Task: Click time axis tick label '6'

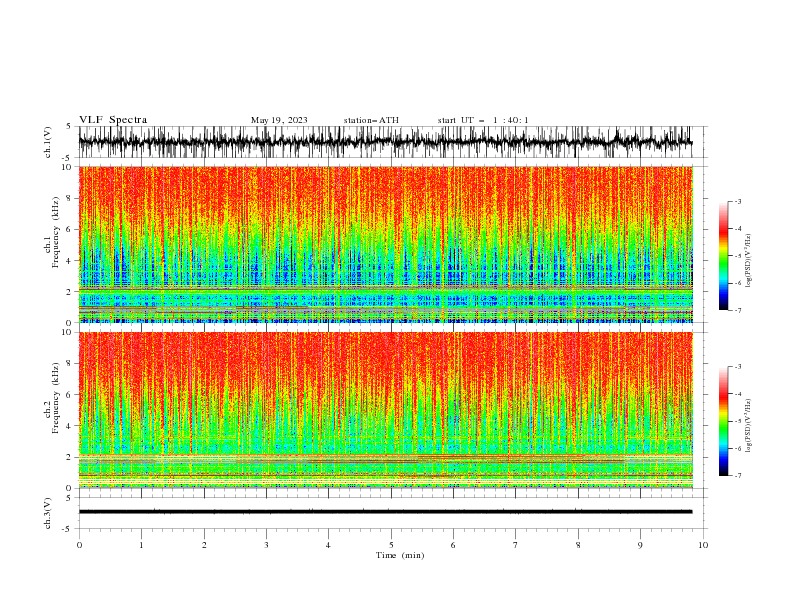Action: coord(453,545)
